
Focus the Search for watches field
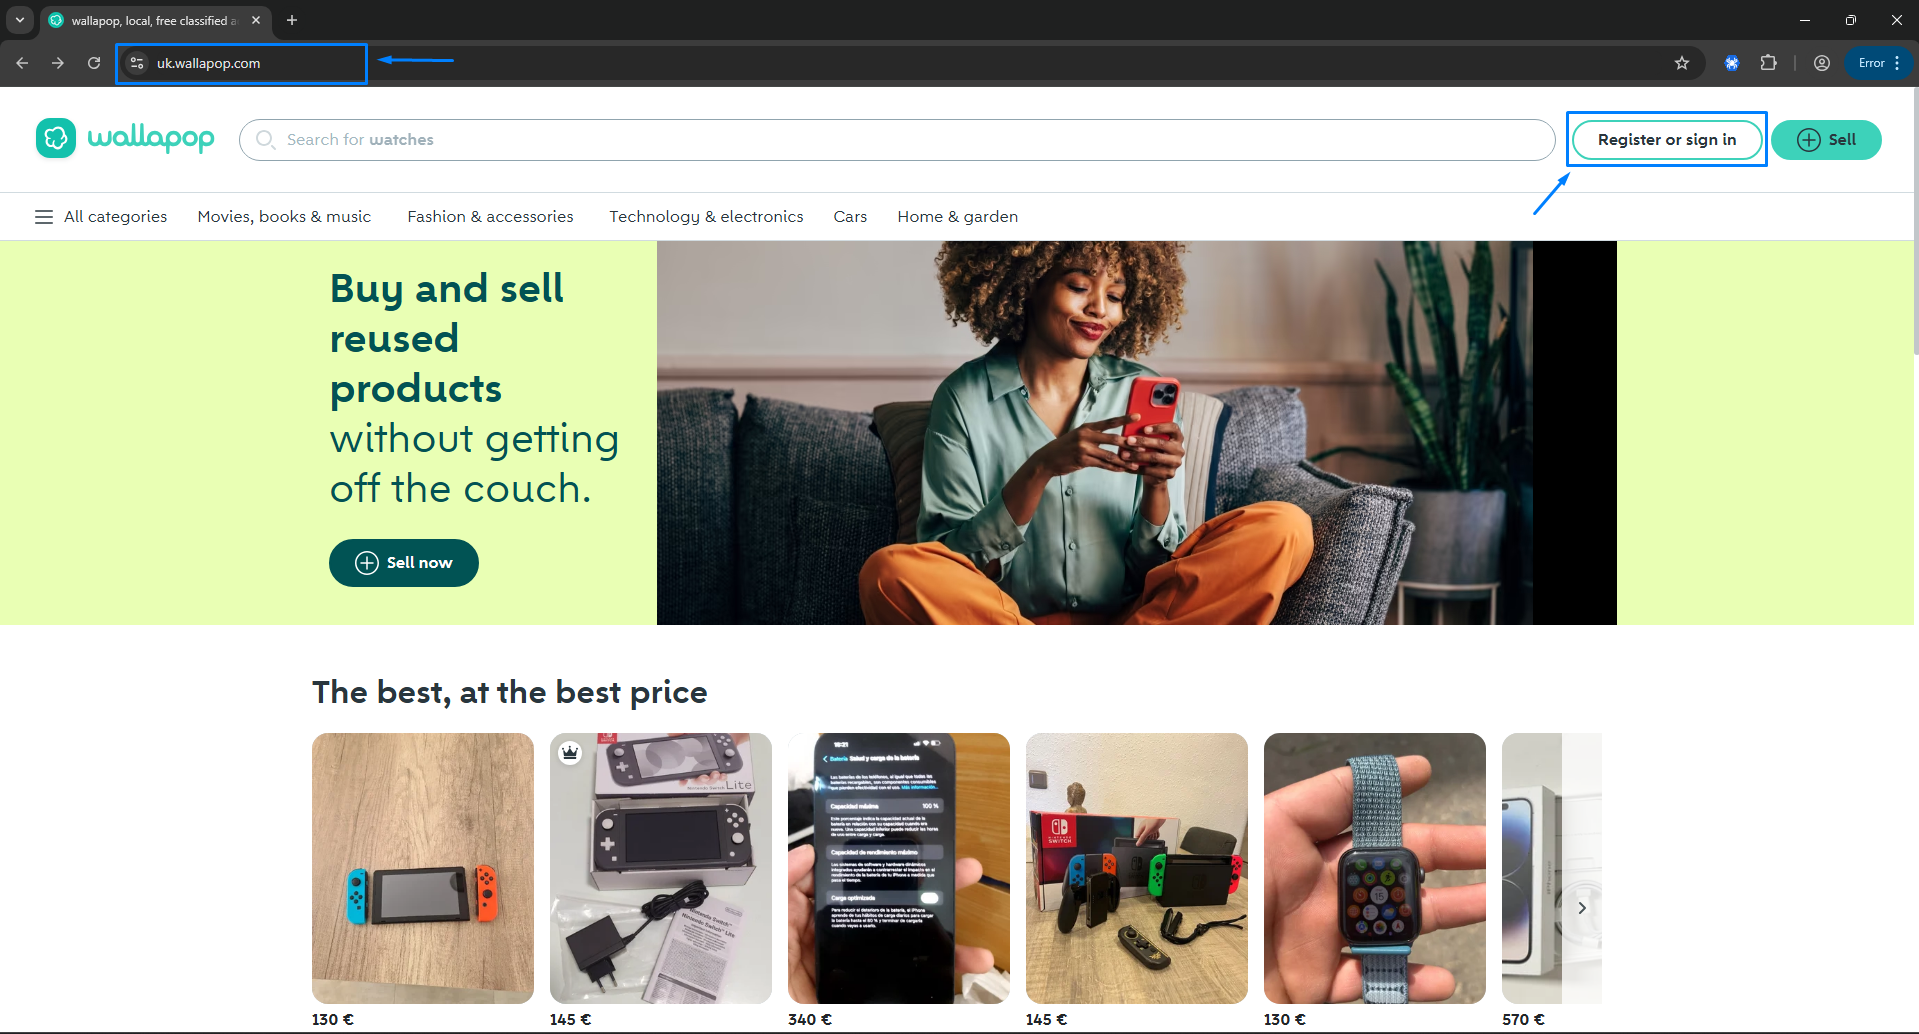click(897, 140)
